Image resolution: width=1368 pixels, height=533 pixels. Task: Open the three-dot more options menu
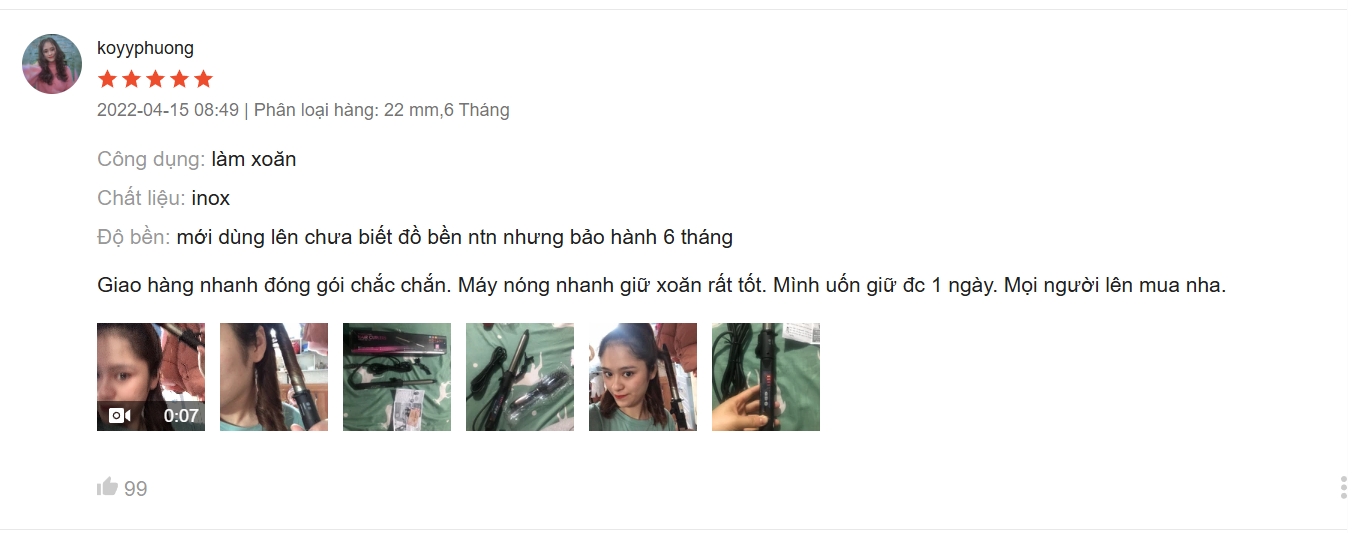[x=1343, y=488]
